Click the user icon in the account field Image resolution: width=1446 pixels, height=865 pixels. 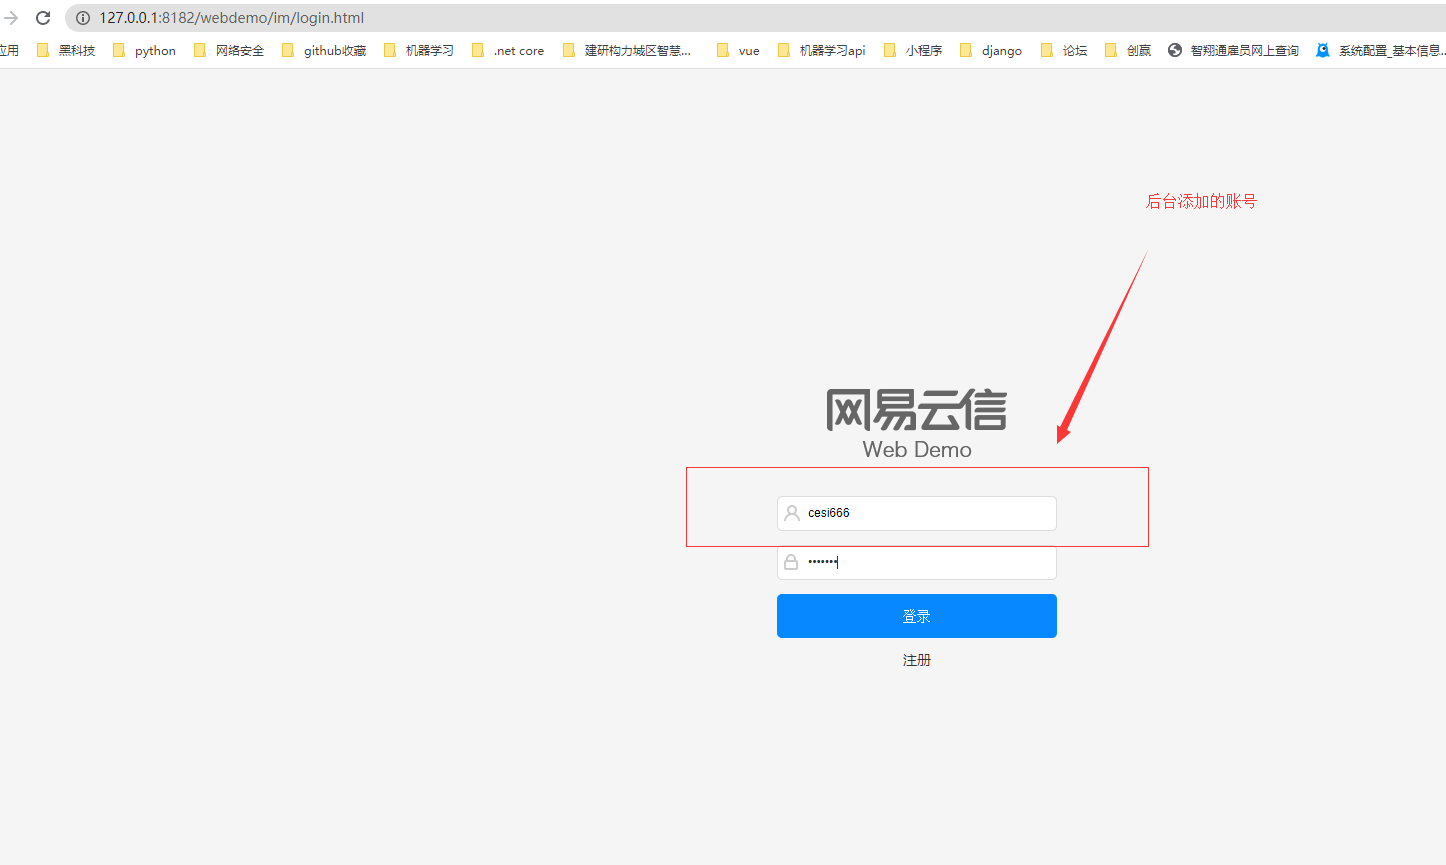tap(792, 513)
